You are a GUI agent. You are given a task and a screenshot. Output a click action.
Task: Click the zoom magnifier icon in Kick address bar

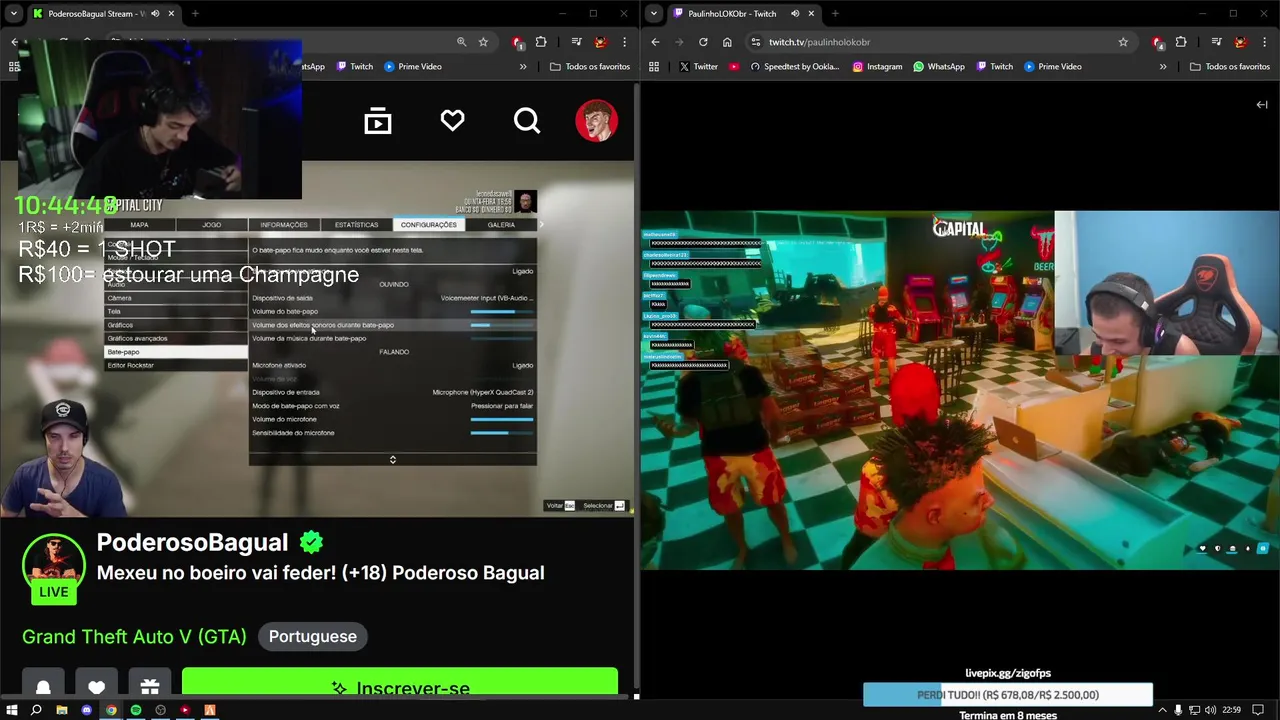[x=461, y=42]
